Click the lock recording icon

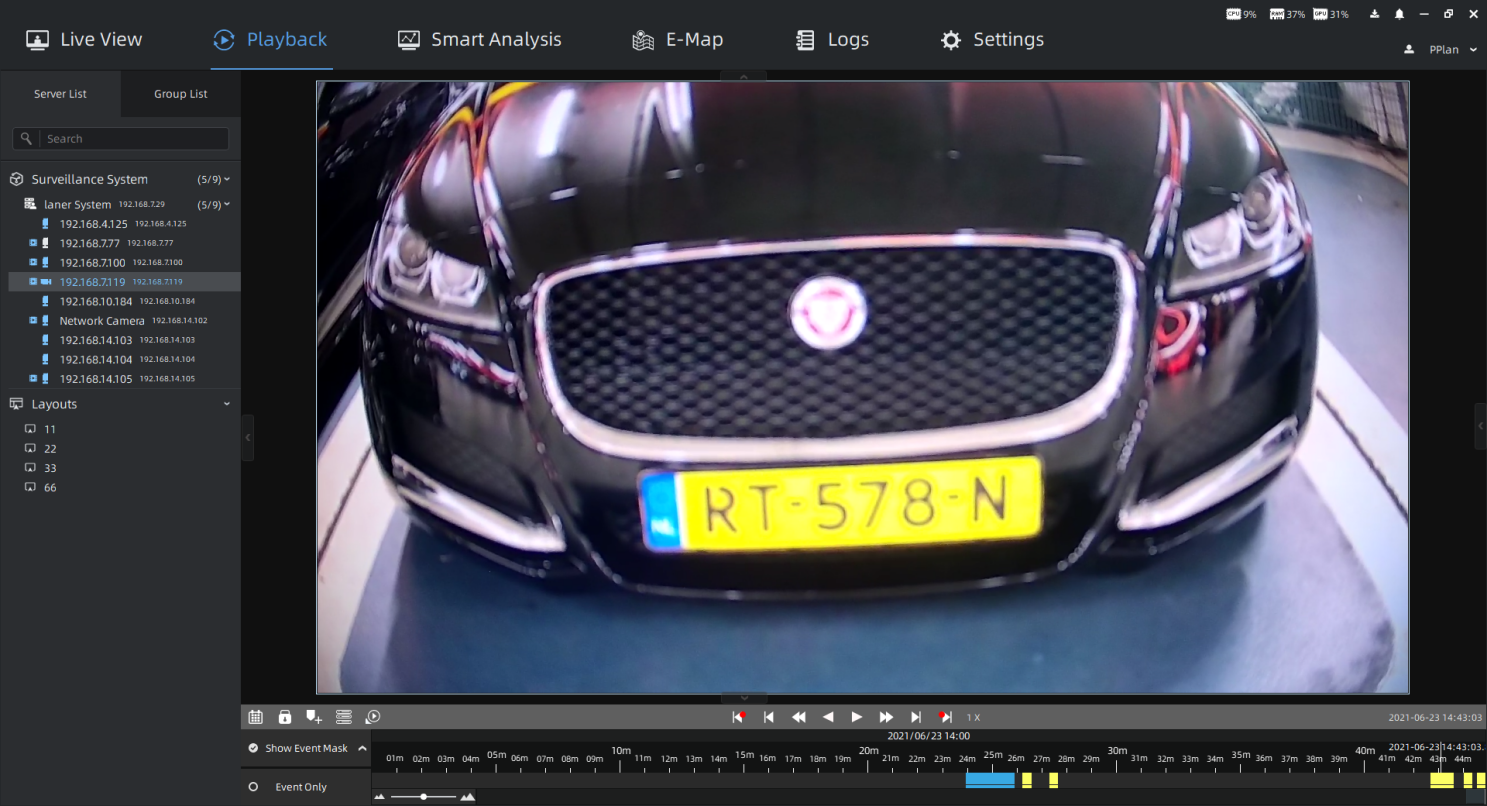(285, 717)
